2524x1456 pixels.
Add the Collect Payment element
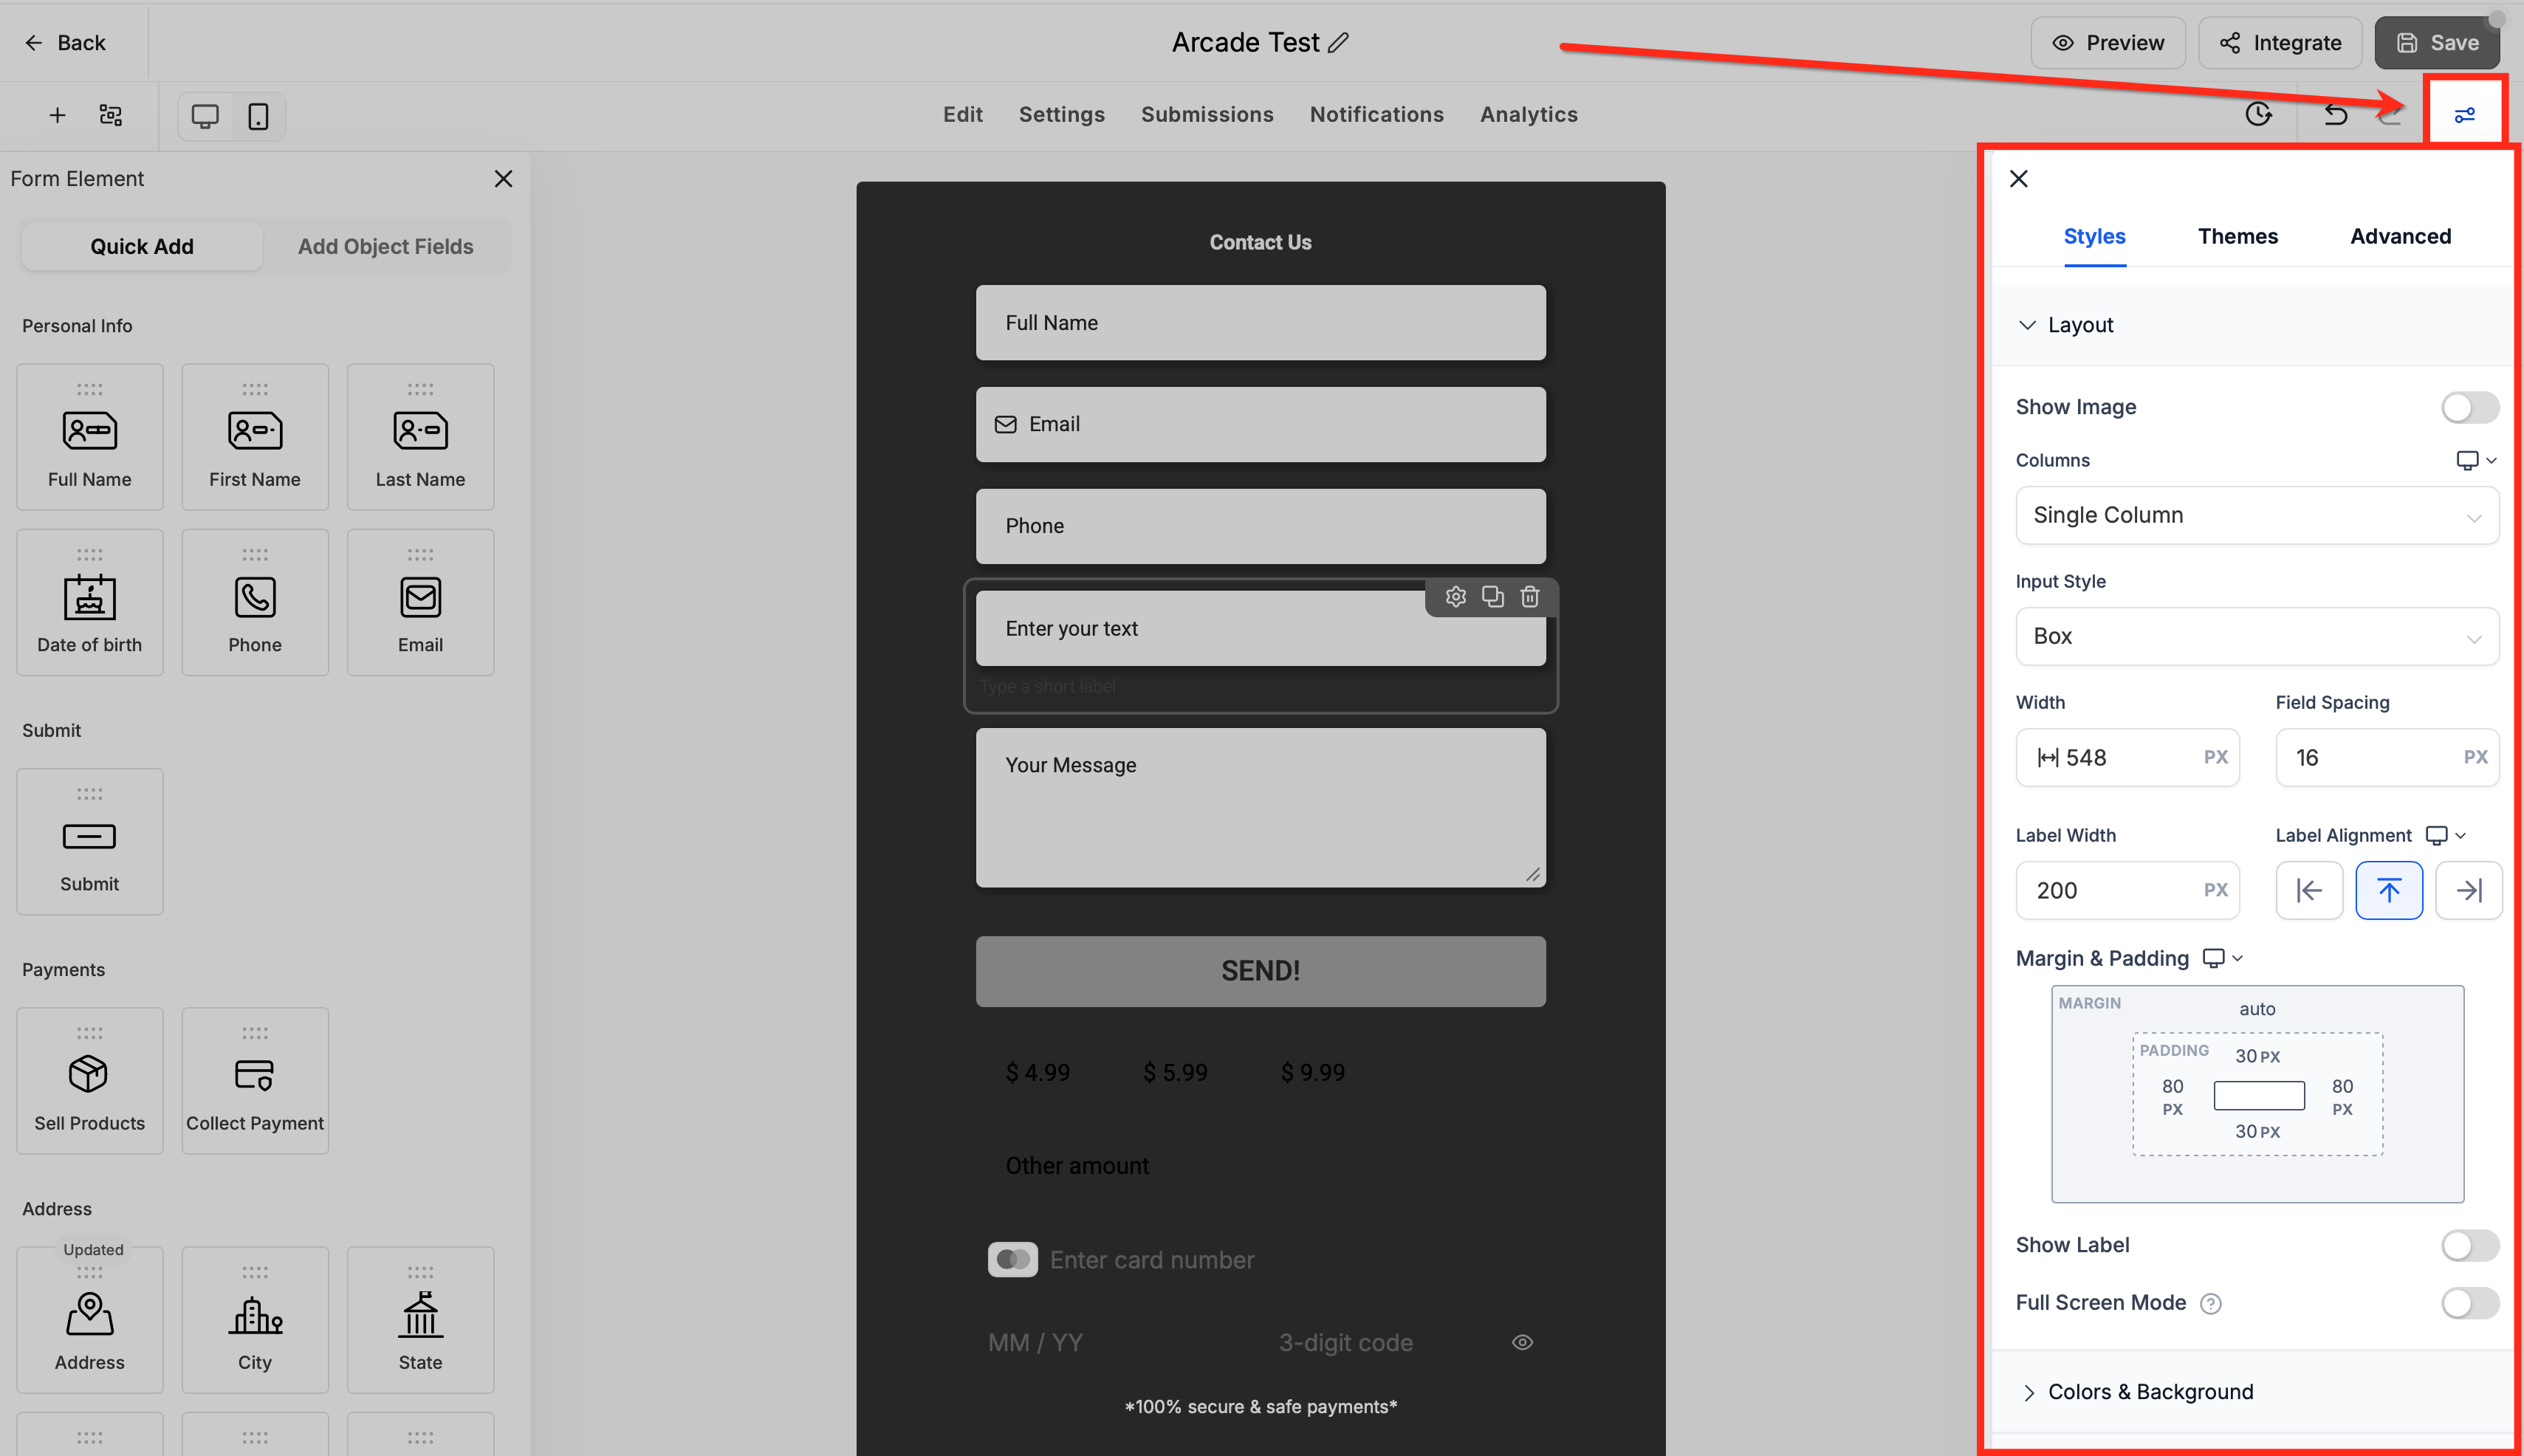click(x=255, y=1081)
